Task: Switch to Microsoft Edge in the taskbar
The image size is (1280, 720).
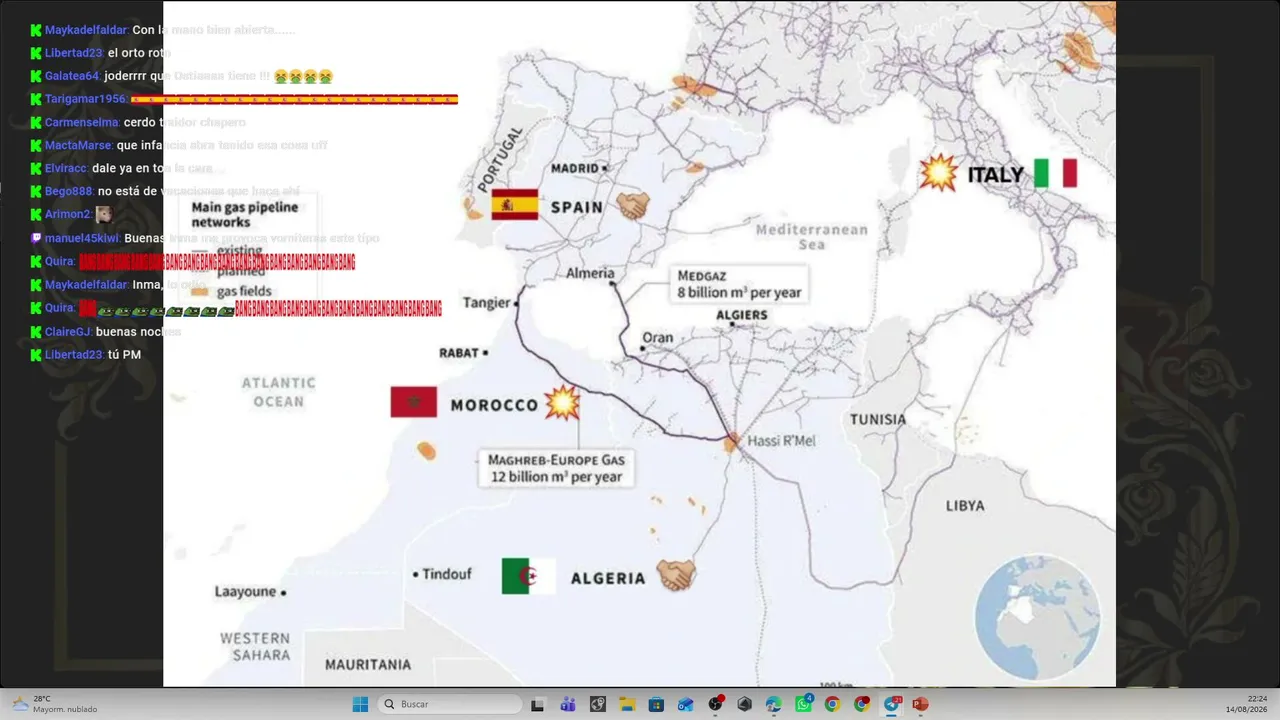Action: [773, 704]
